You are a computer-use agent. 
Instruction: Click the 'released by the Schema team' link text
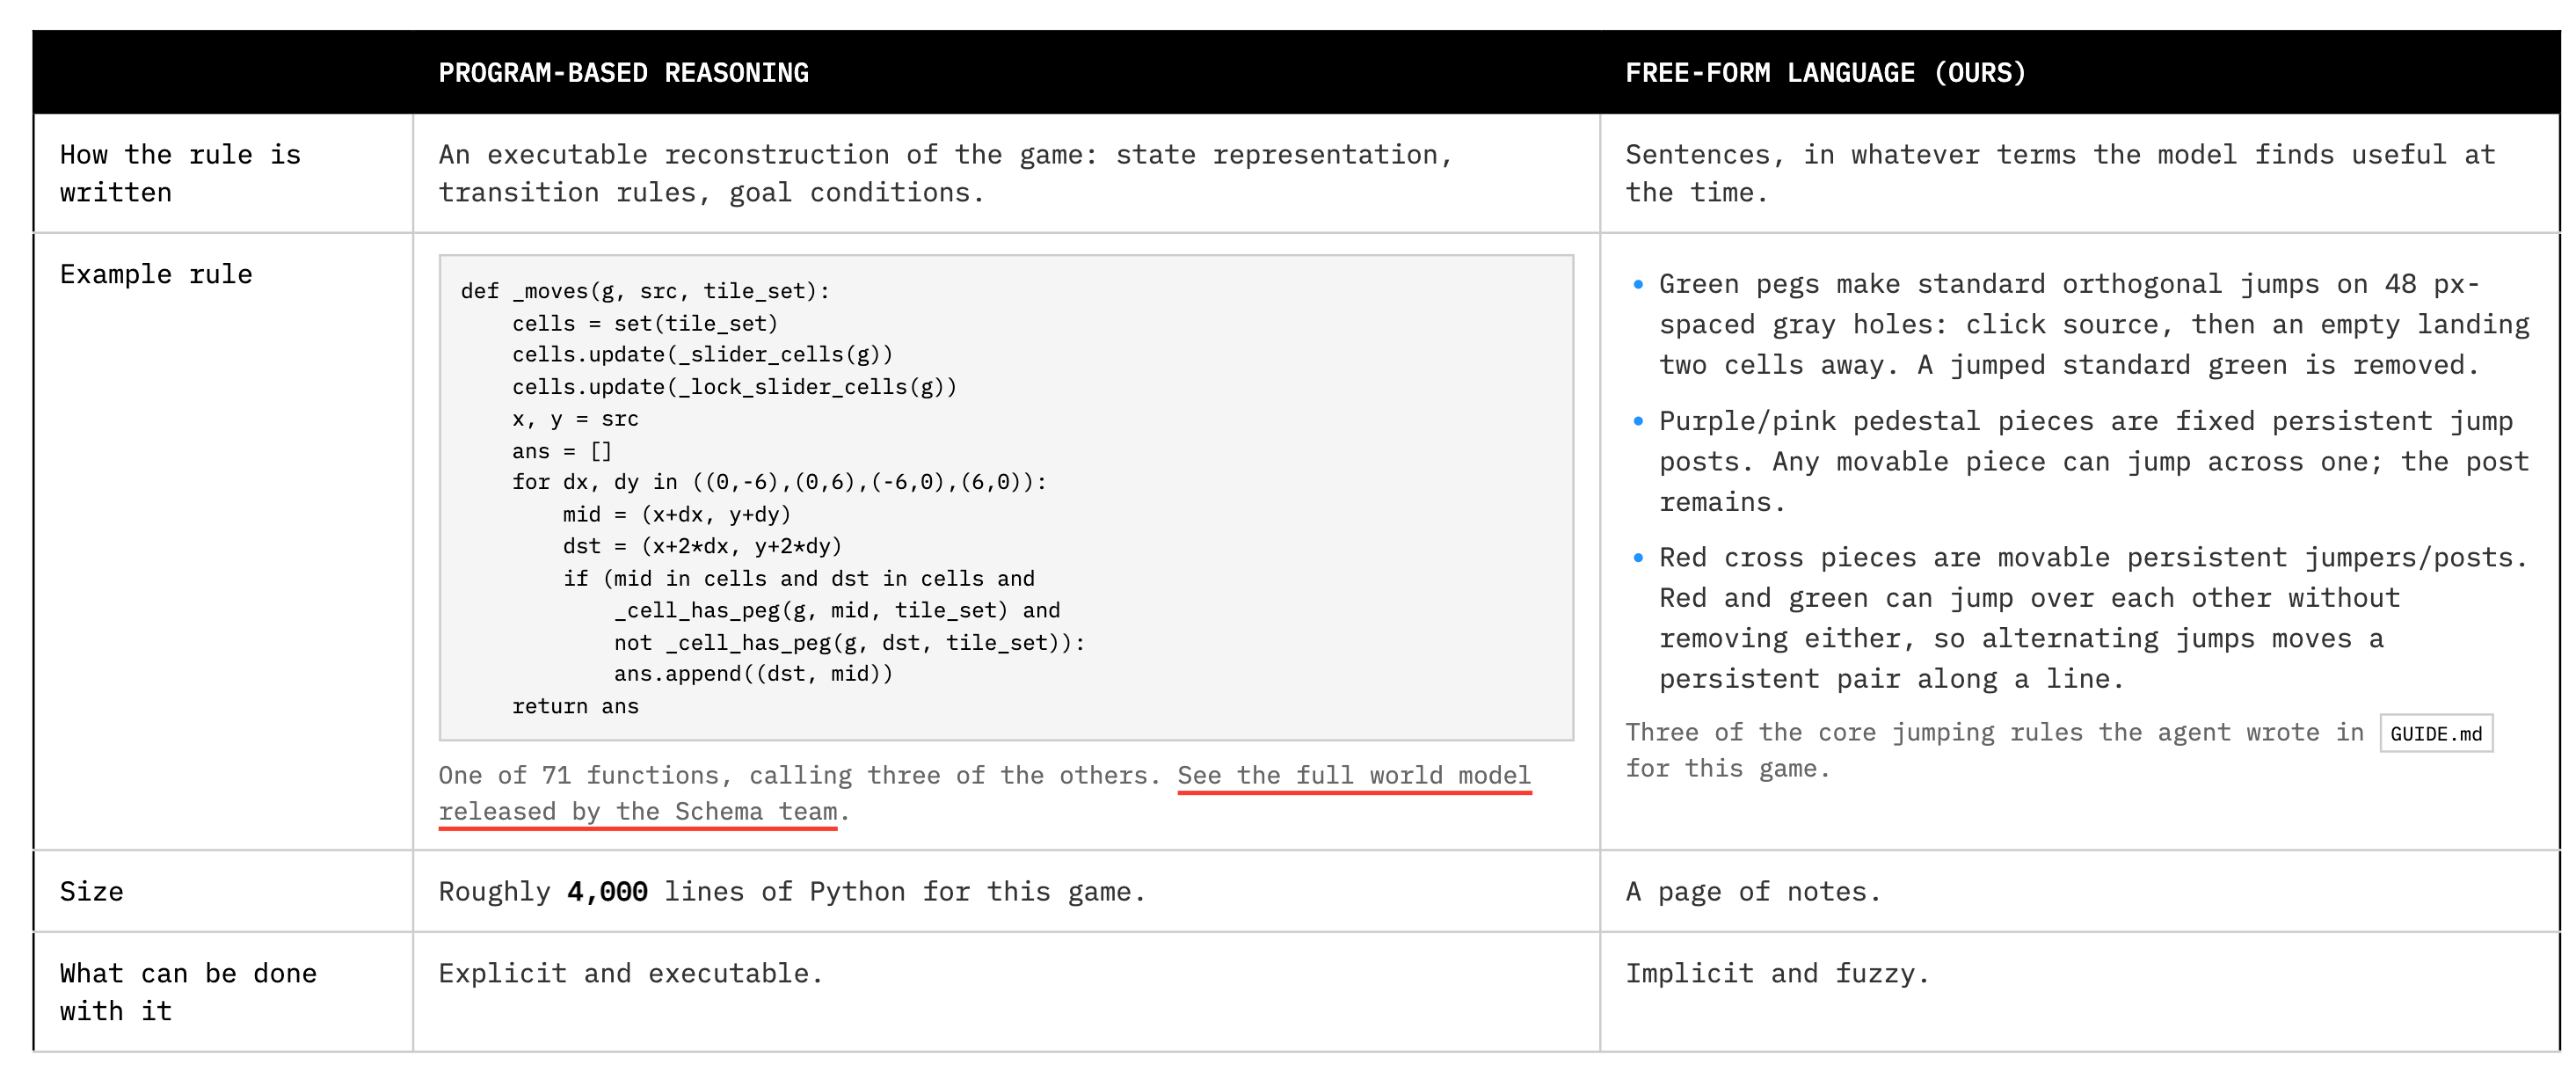click(638, 811)
